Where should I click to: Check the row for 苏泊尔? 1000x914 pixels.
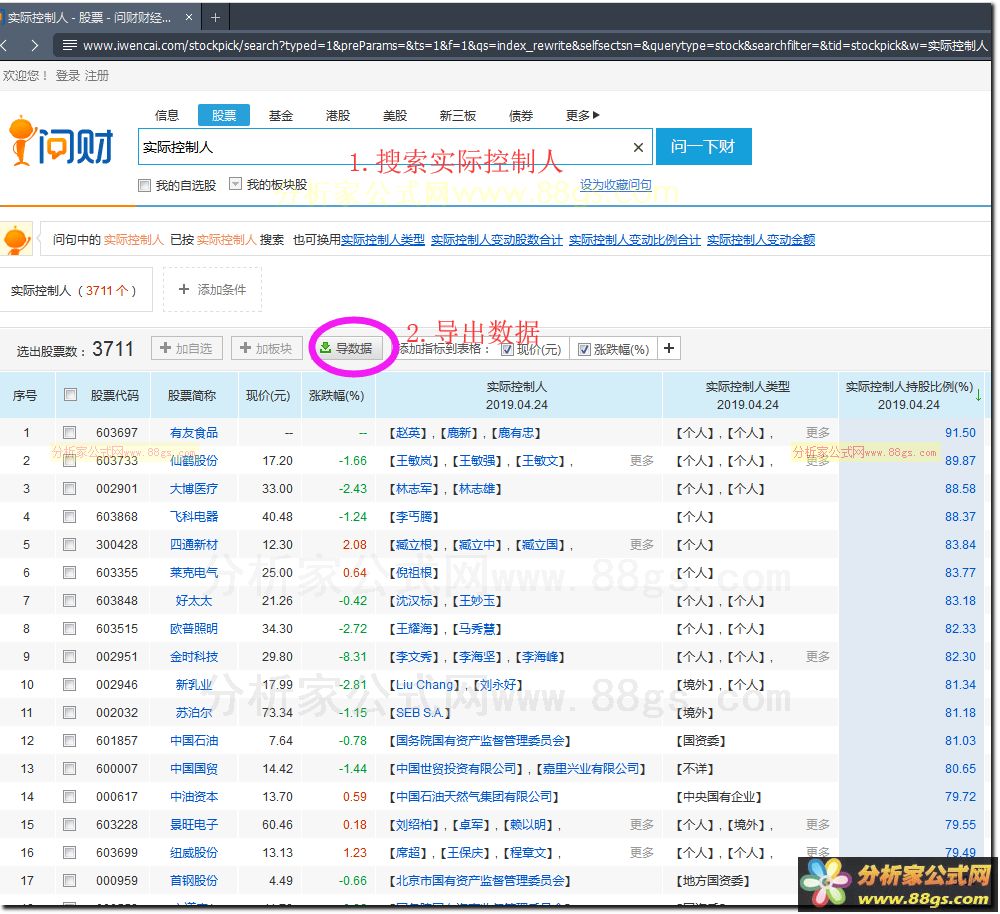(70, 712)
